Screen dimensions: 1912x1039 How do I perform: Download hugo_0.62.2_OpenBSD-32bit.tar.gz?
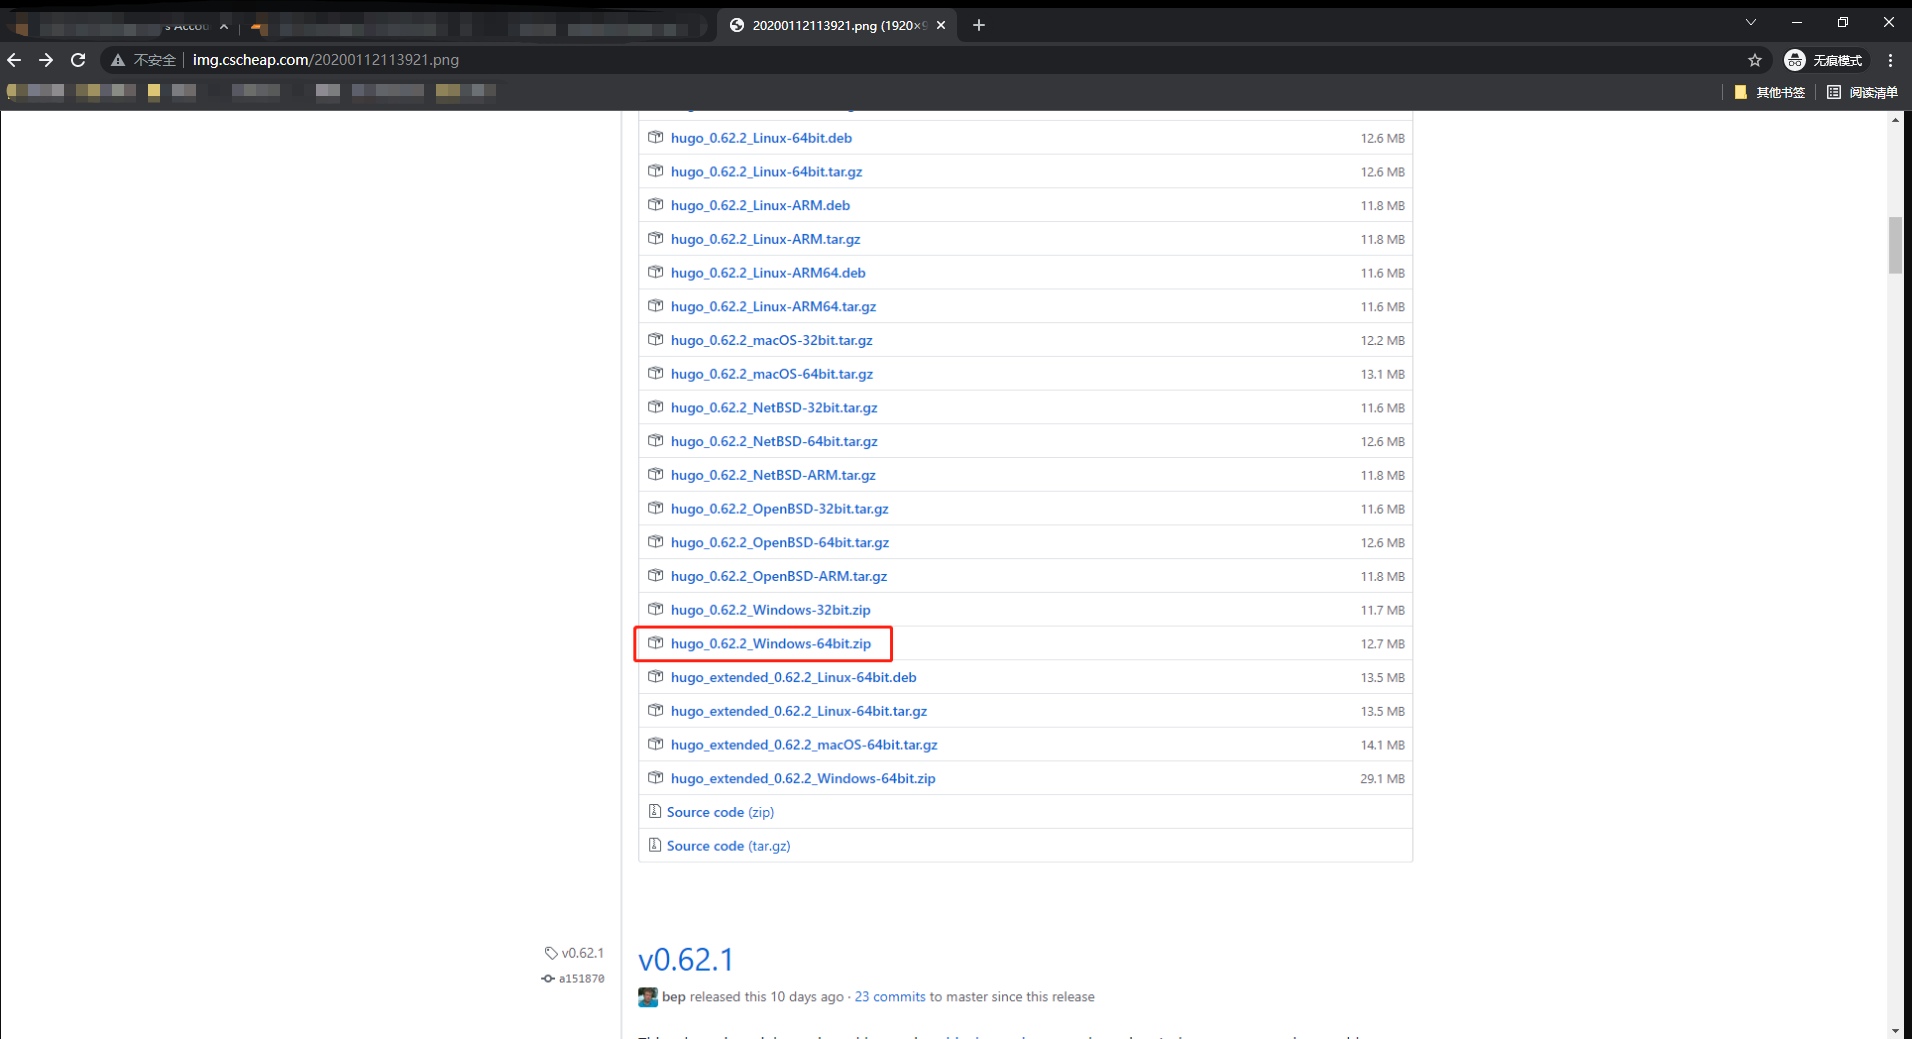(x=780, y=509)
